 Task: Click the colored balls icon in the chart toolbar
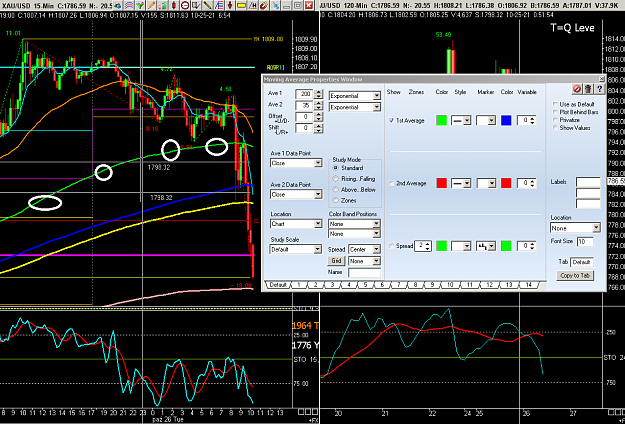click(x=118, y=6)
